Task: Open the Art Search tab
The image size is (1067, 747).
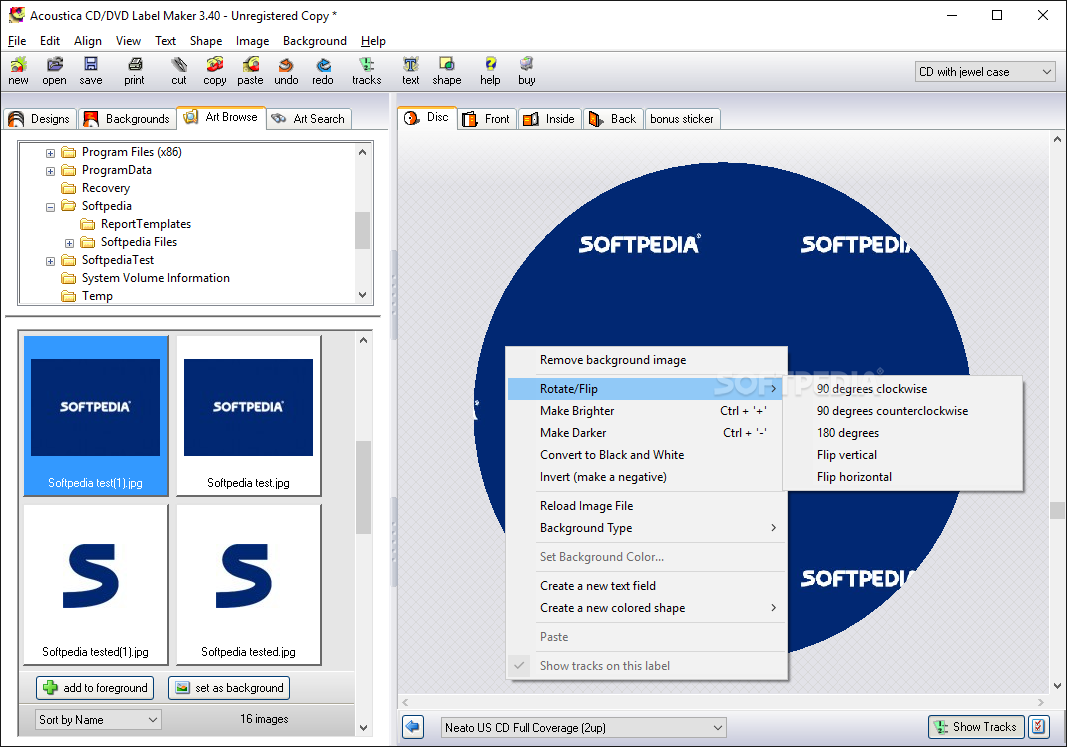Action: pos(308,119)
